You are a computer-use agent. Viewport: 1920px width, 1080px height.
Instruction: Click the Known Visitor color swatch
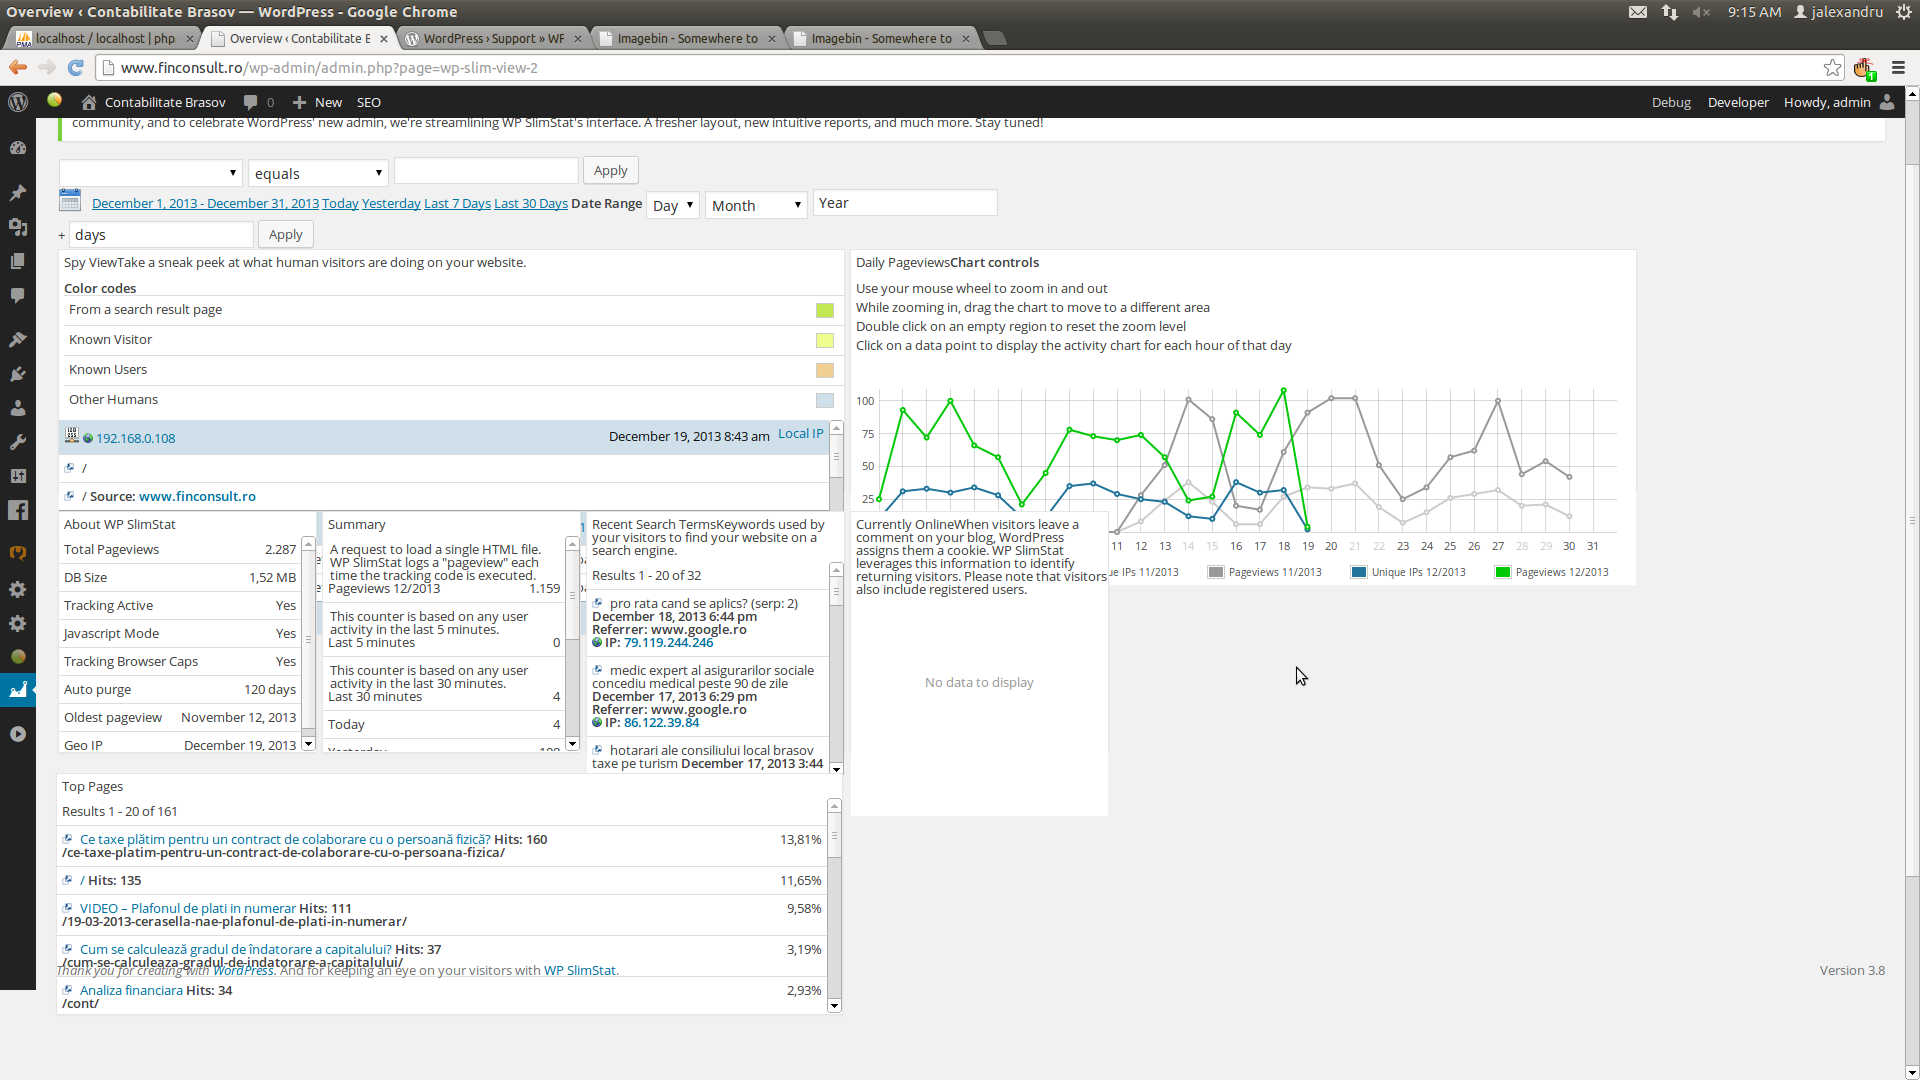824,340
